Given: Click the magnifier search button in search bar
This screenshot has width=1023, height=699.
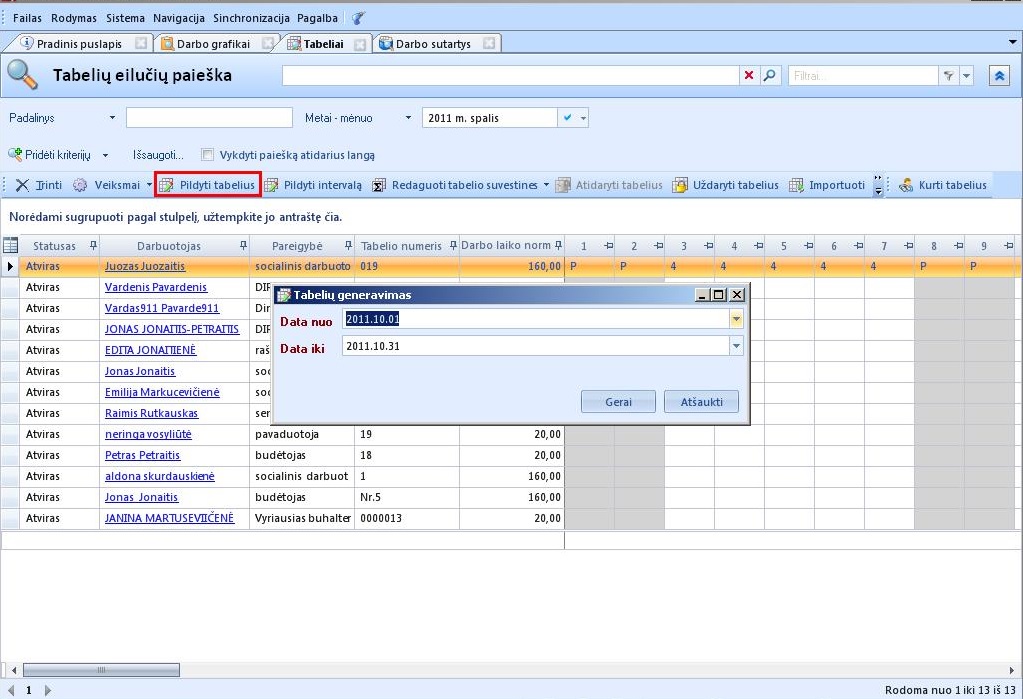Looking at the screenshot, I should click(770, 76).
